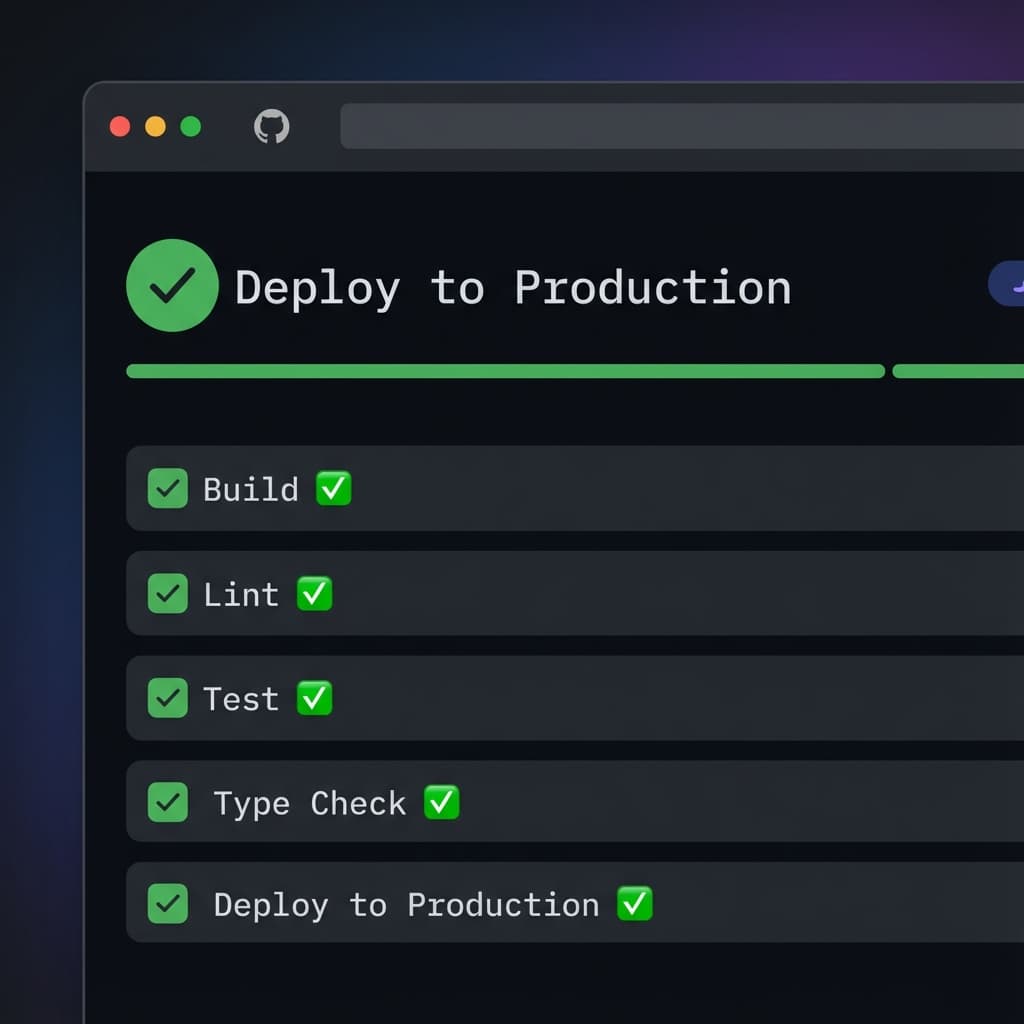Toggle the Deploy to Production checkbox

pyautogui.click(x=167, y=903)
